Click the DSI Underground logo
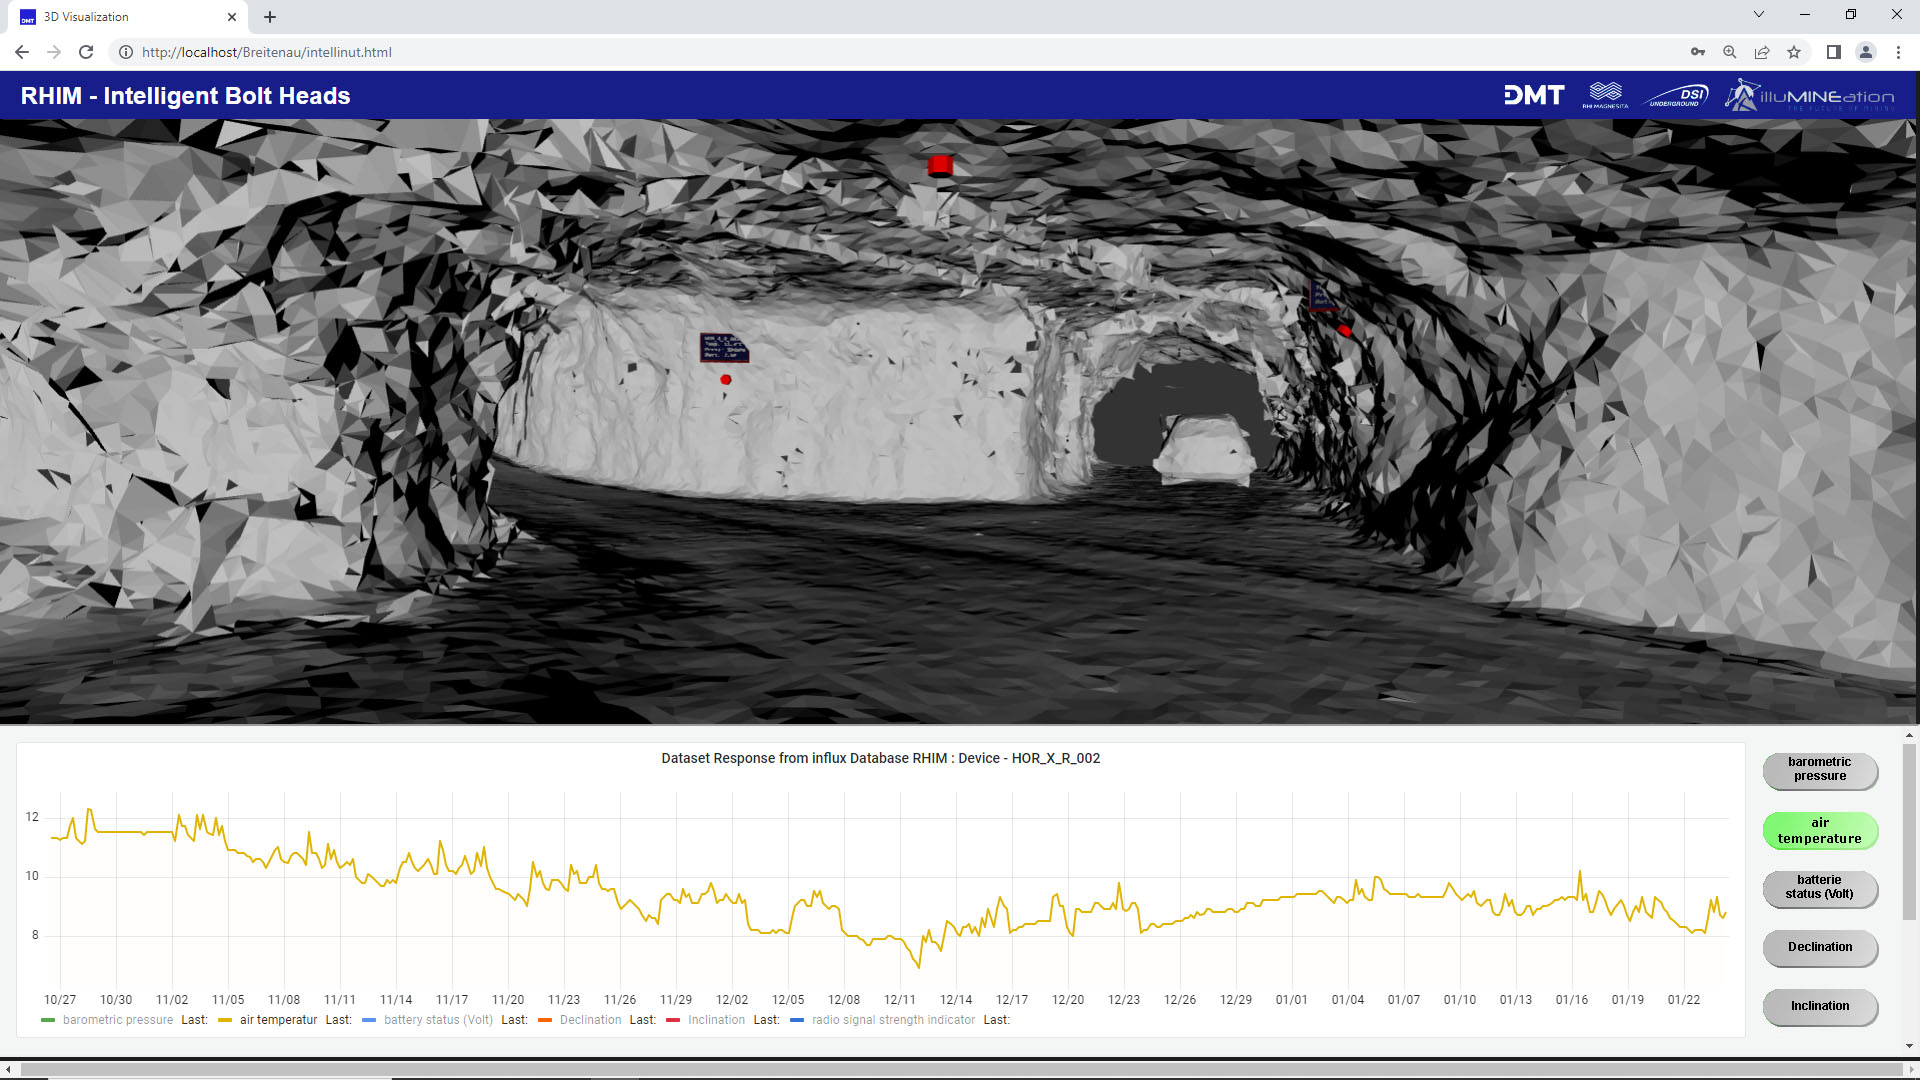 point(1677,96)
